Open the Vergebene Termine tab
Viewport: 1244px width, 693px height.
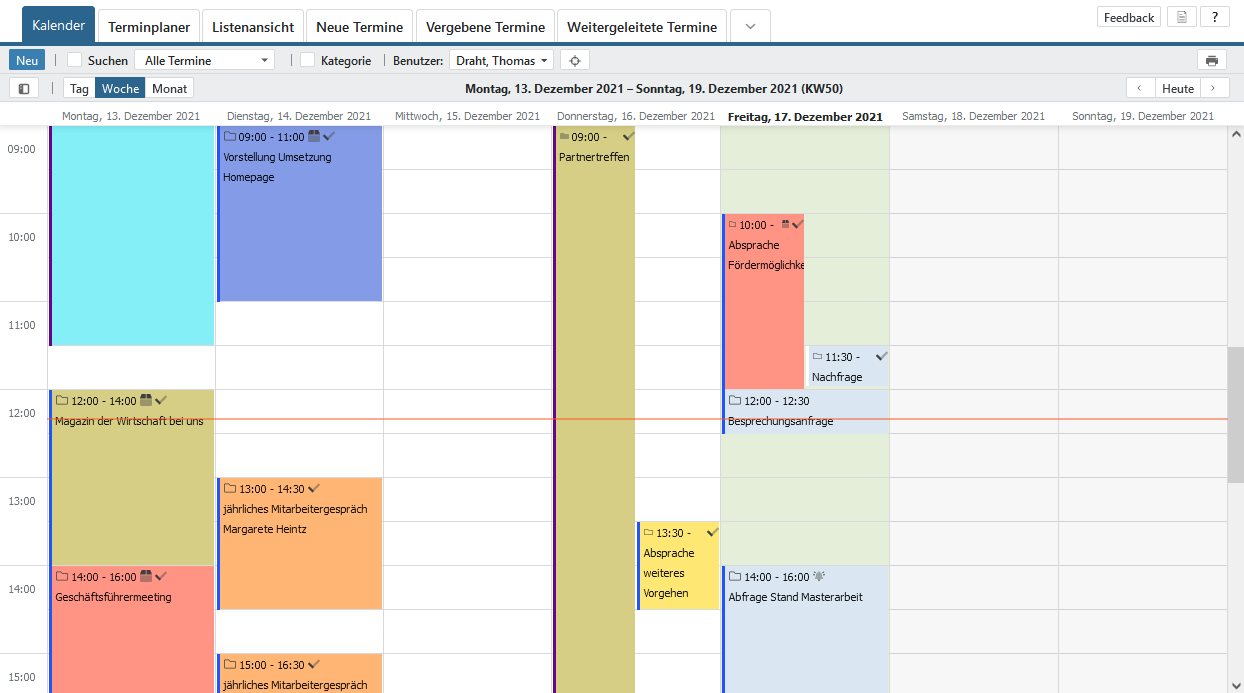tap(485, 27)
